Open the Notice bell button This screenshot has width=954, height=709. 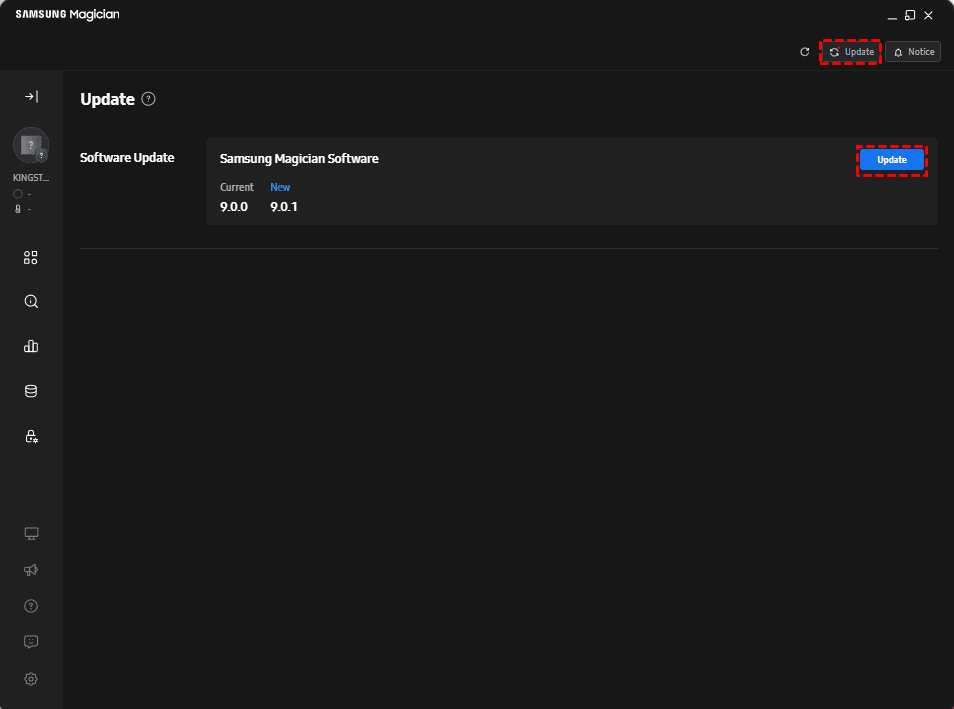click(913, 52)
